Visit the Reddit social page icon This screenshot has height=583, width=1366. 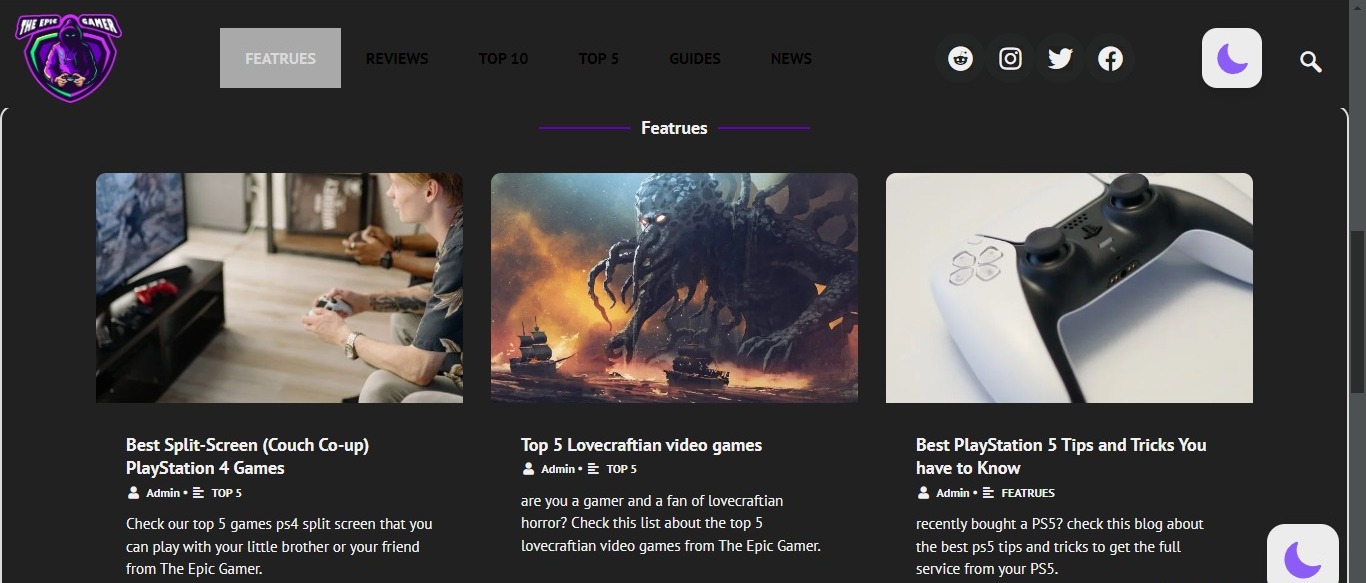(x=960, y=59)
